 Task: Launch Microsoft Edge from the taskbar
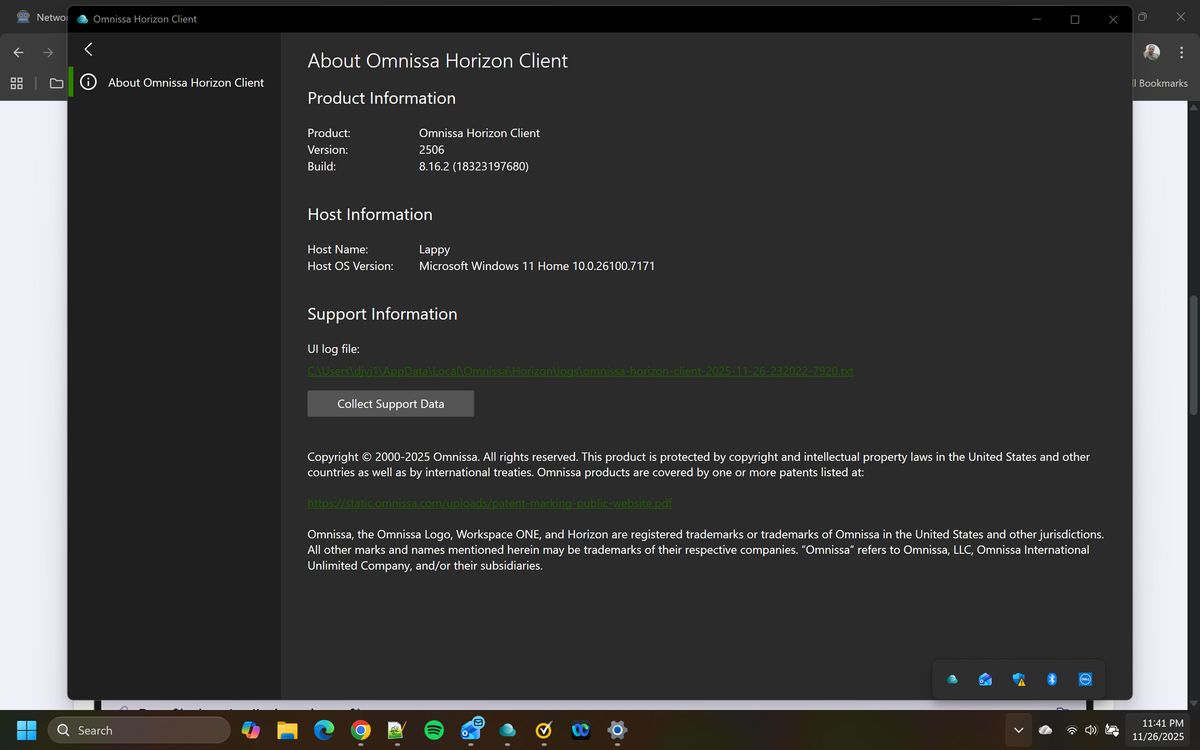tap(324, 730)
